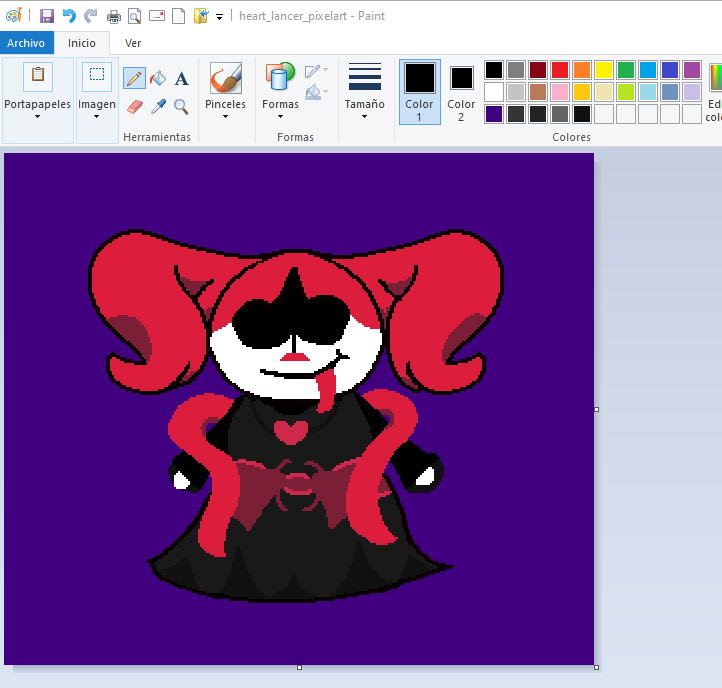Pick the white swatch

pyautogui.click(x=494, y=92)
